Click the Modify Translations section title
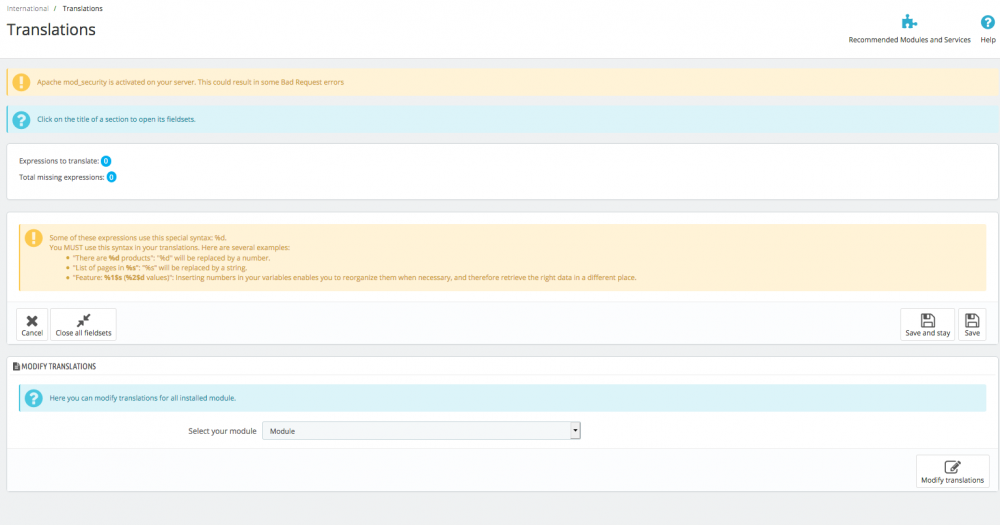This screenshot has height=525, width=1000. click(59, 366)
